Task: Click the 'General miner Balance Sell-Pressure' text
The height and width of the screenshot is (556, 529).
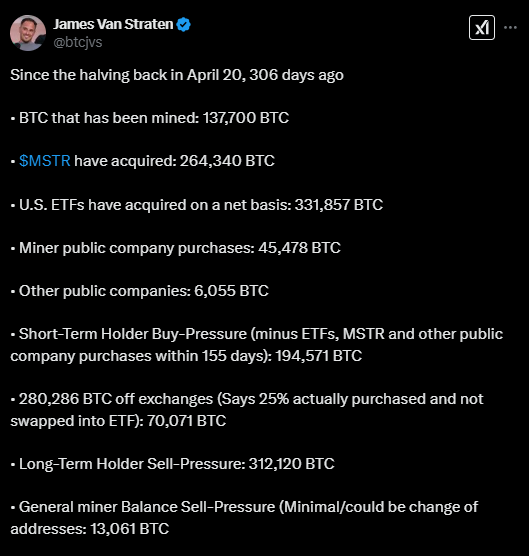Action: coord(147,507)
